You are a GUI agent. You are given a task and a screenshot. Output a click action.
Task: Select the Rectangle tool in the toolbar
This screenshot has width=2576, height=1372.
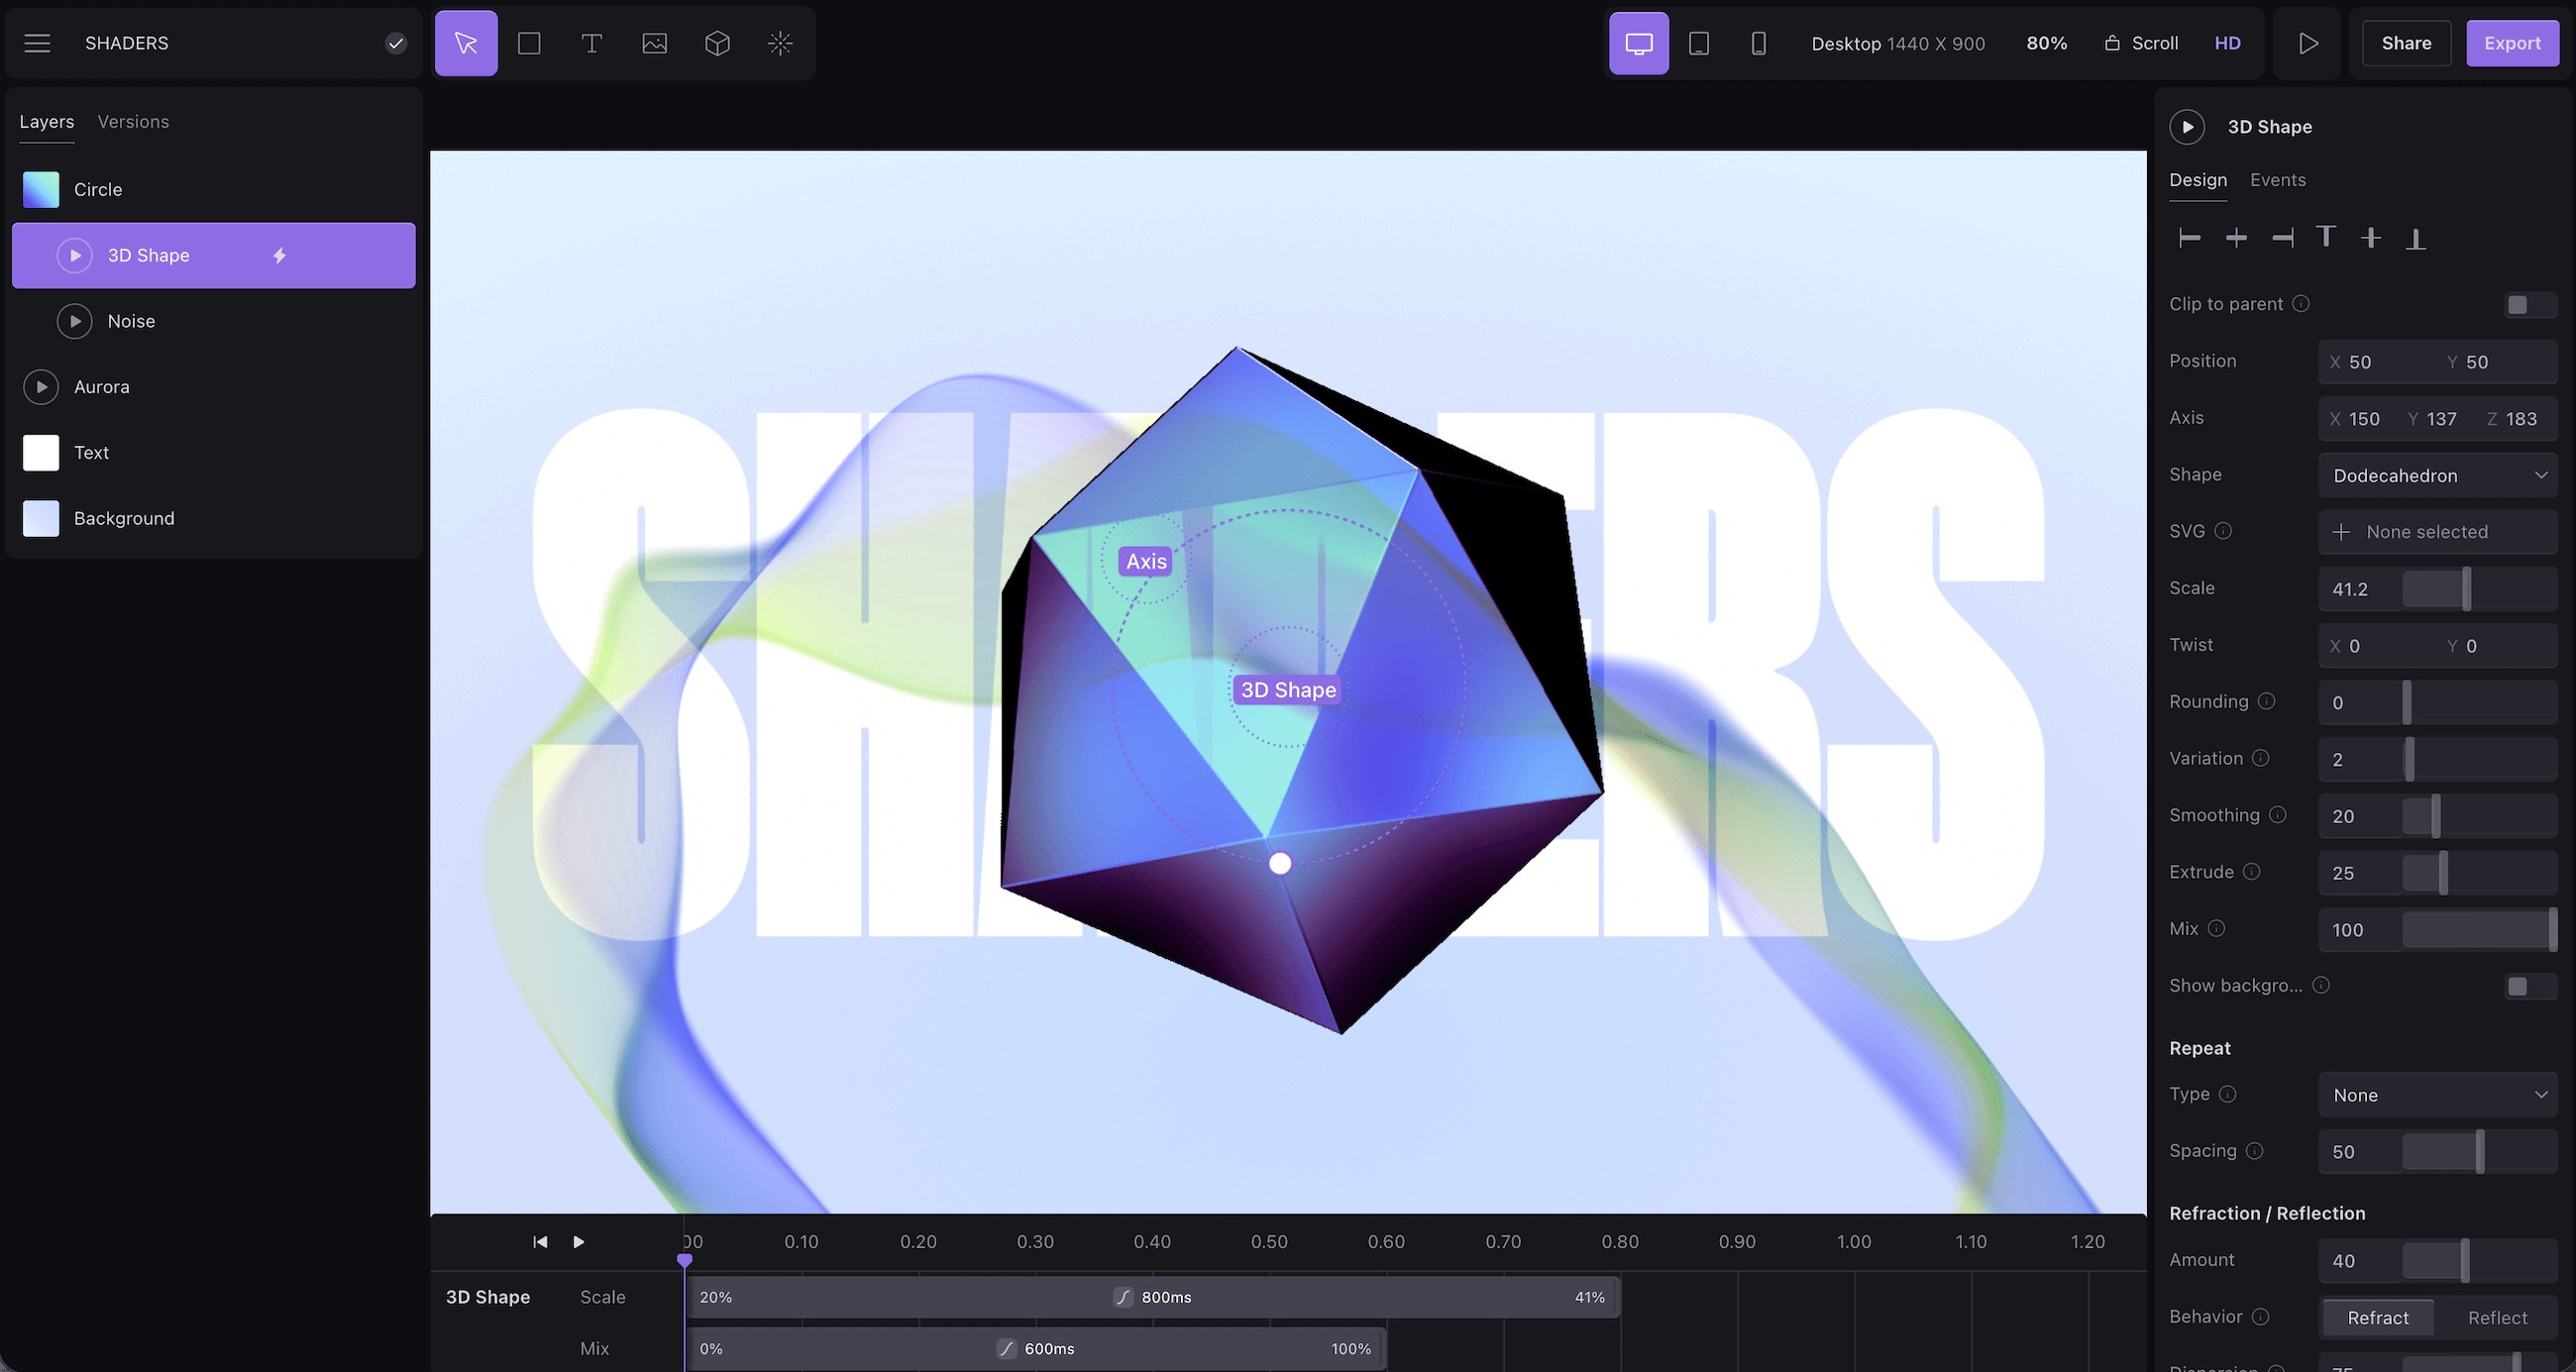click(529, 43)
